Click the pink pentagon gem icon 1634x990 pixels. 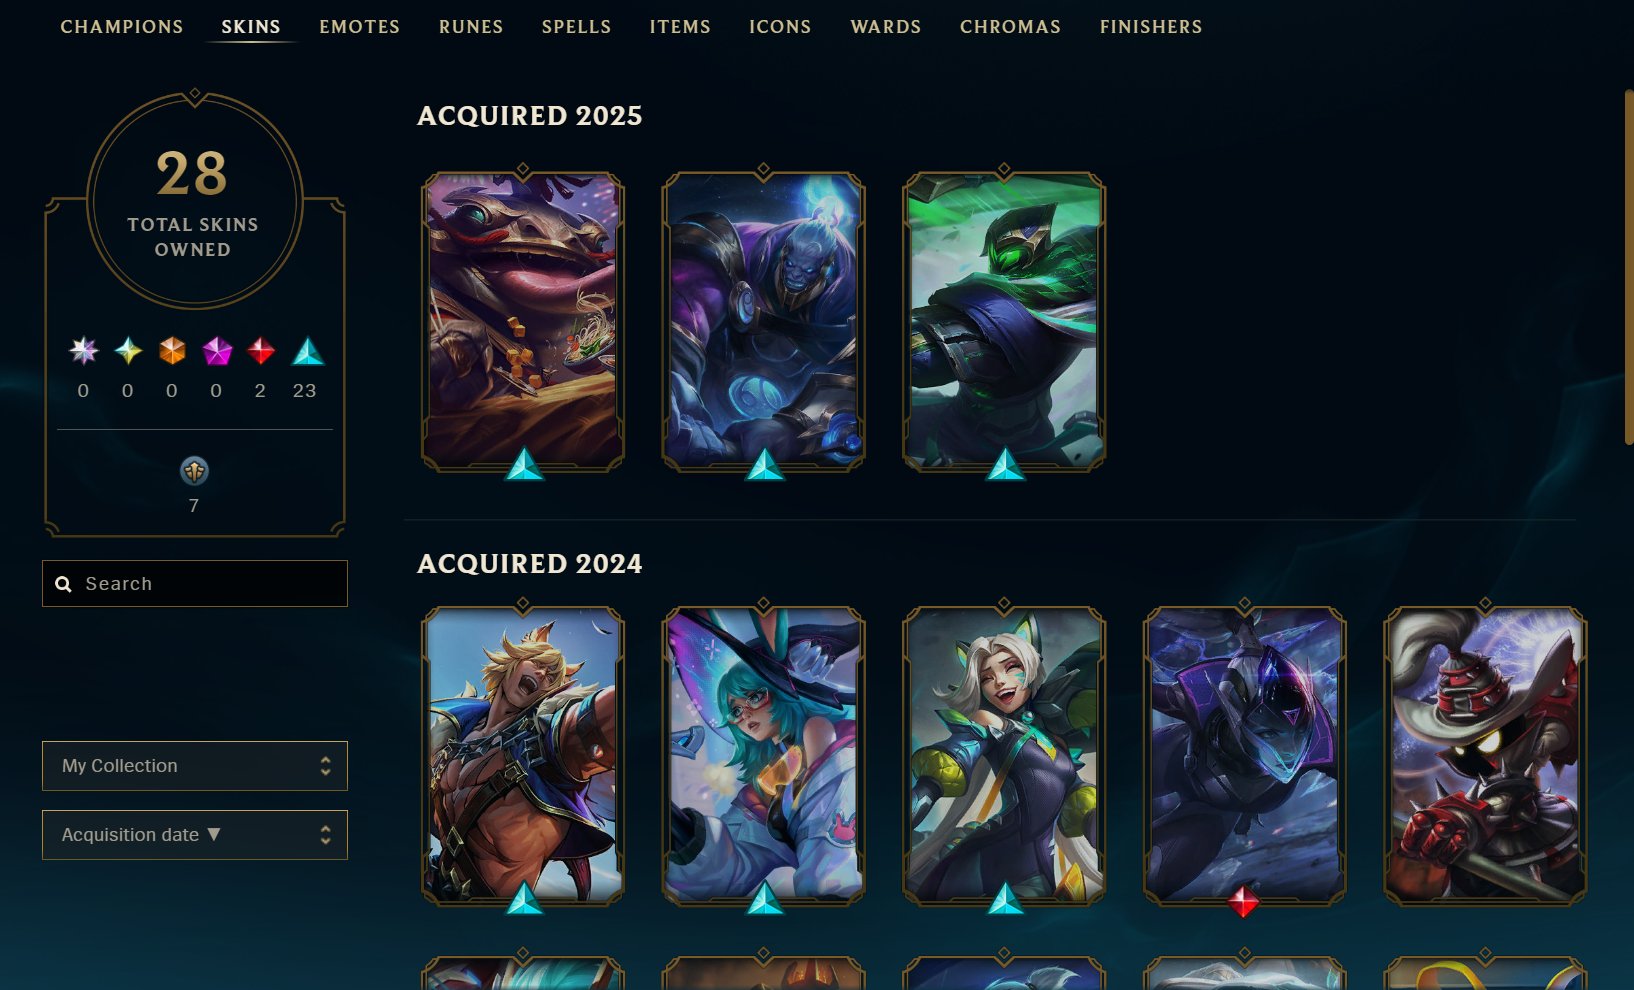[217, 351]
